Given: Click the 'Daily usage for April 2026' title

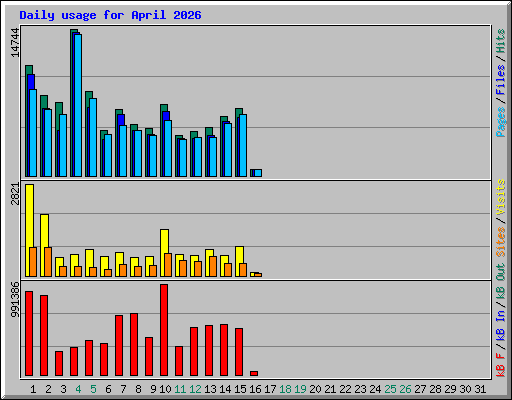Looking at the screenshot, I should [x=110, y=15].
